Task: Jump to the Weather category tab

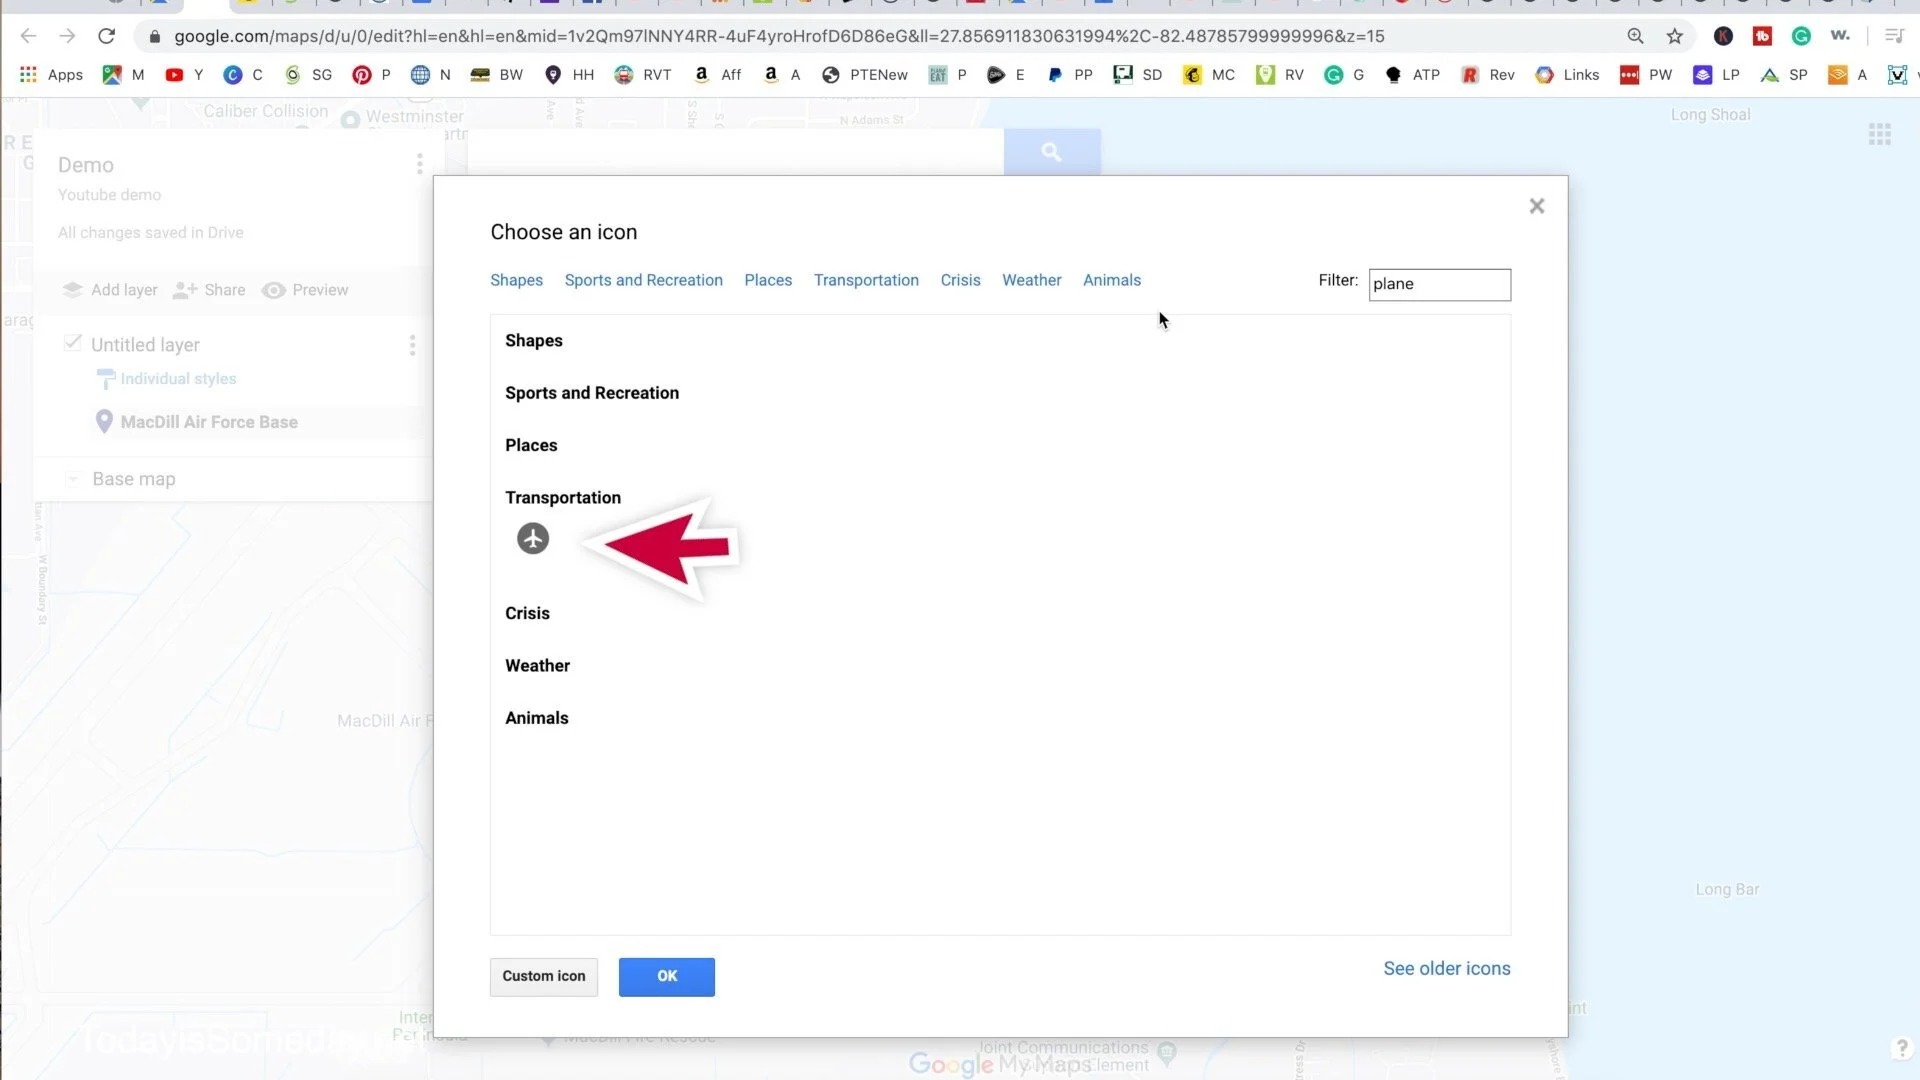Action: click(1031, 280)
